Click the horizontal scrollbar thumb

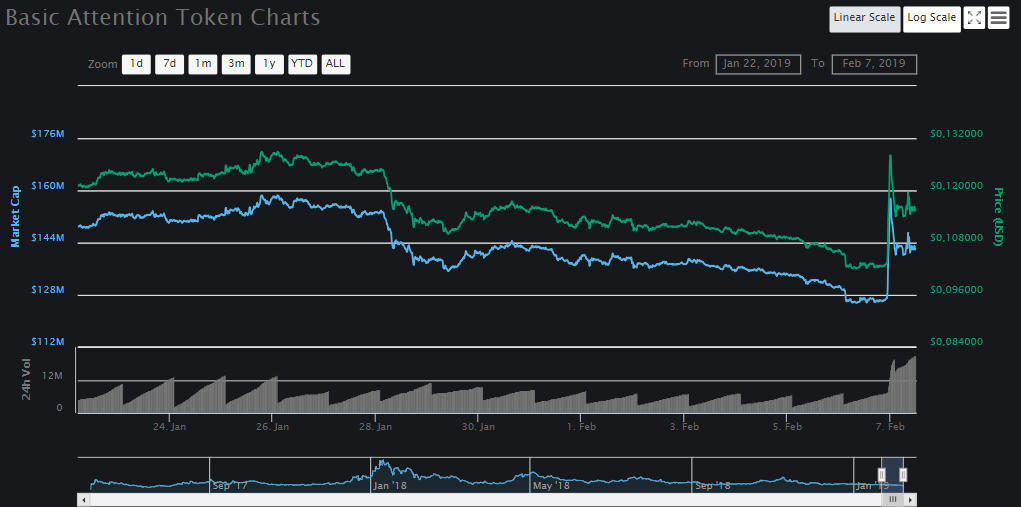(892, 499)
